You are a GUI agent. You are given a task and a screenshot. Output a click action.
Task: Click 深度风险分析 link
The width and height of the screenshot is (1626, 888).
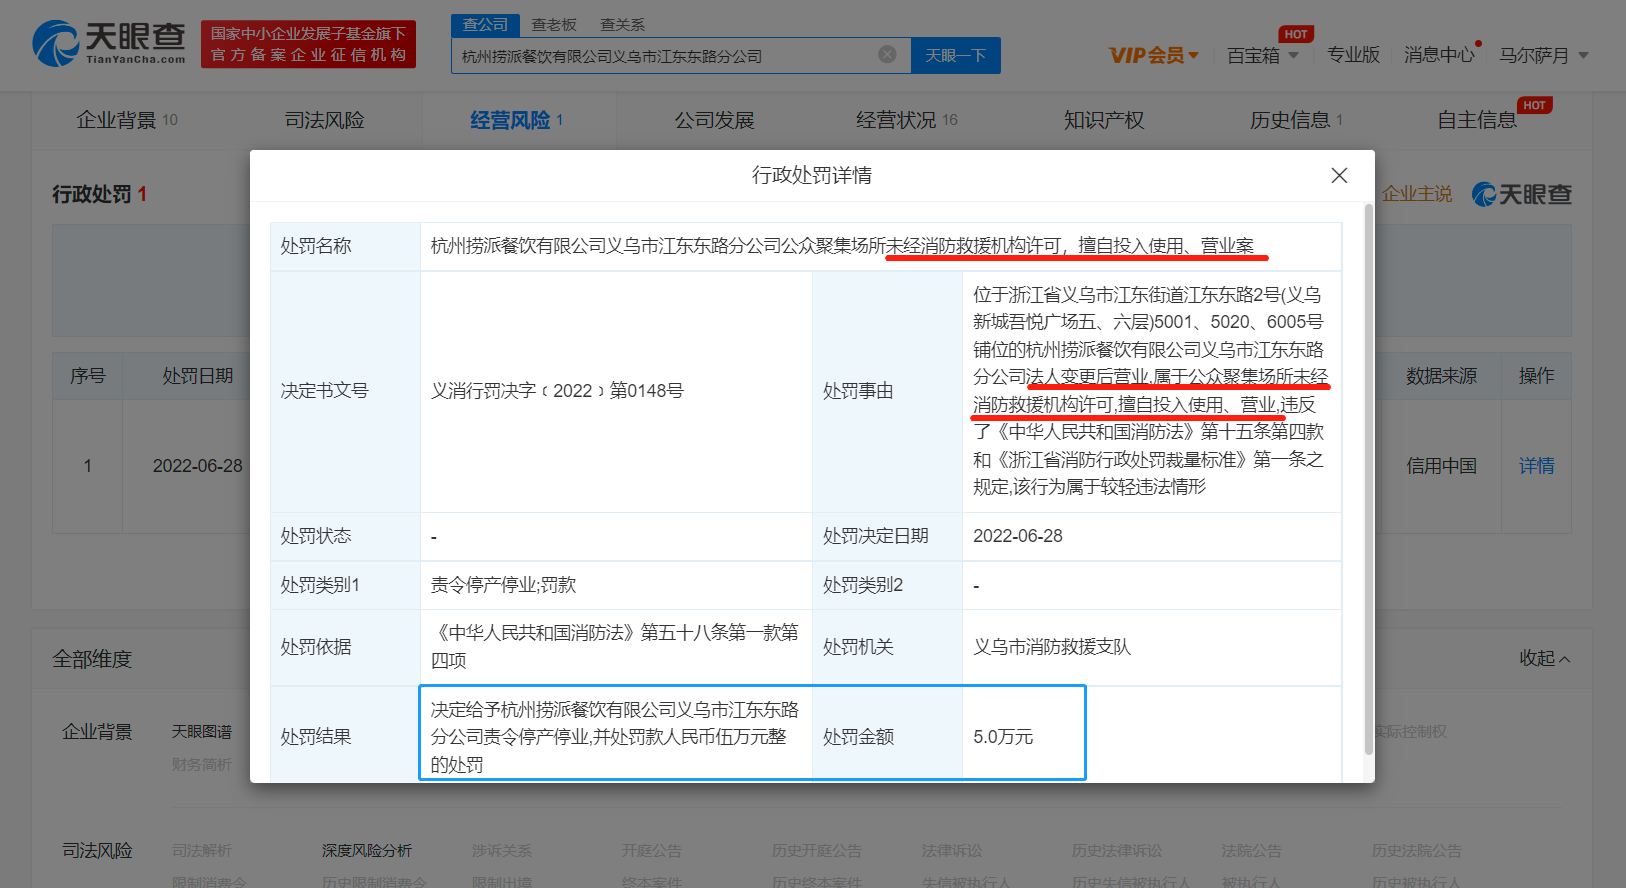367,851
